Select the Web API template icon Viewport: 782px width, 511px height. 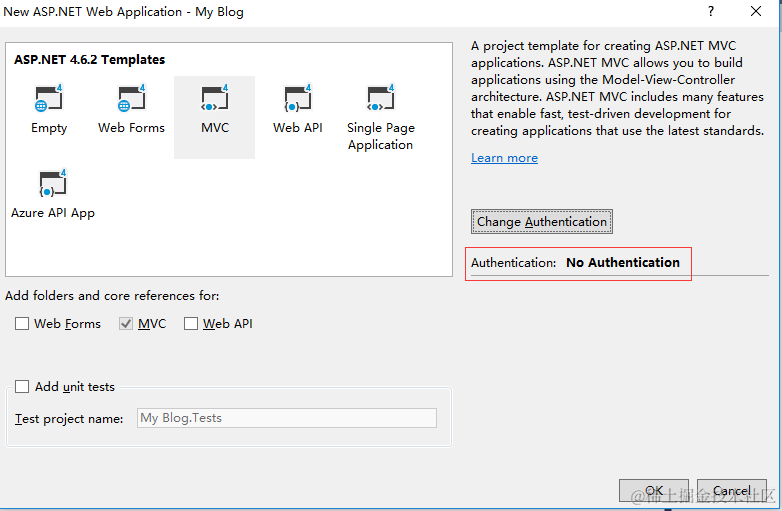(298, 98)
